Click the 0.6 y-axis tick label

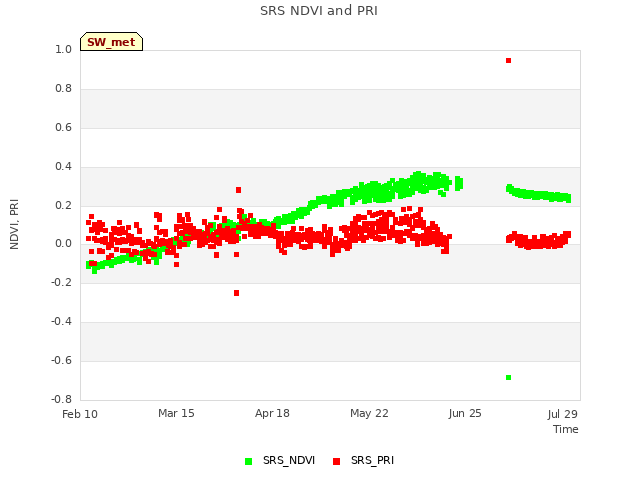(x=63, y=127)
